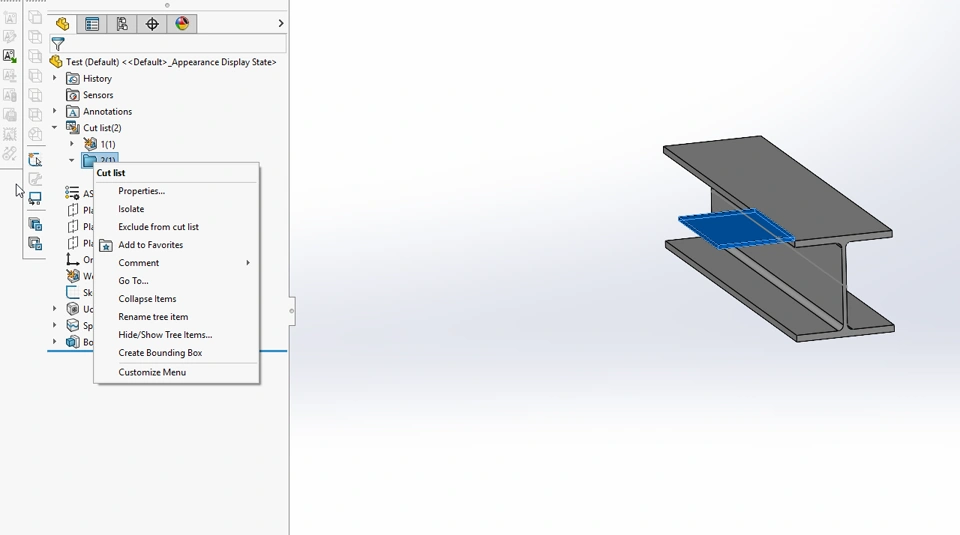Expand the structural member tree node
The image size is (960, 535).
[54, 309]
